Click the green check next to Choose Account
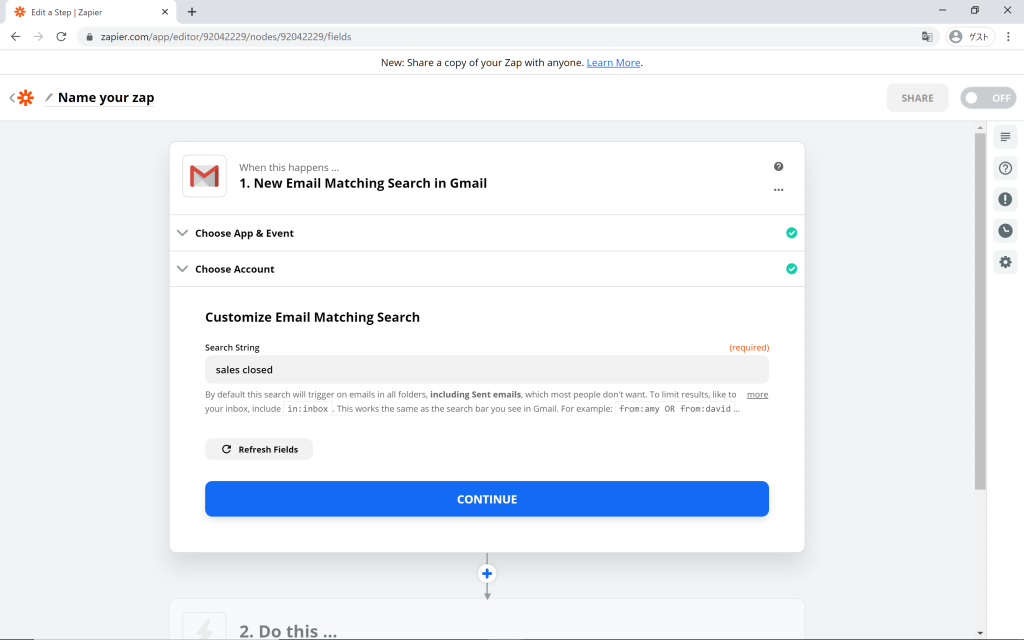This screenshot has width=1024, height=640. click(x=792, y=269)
